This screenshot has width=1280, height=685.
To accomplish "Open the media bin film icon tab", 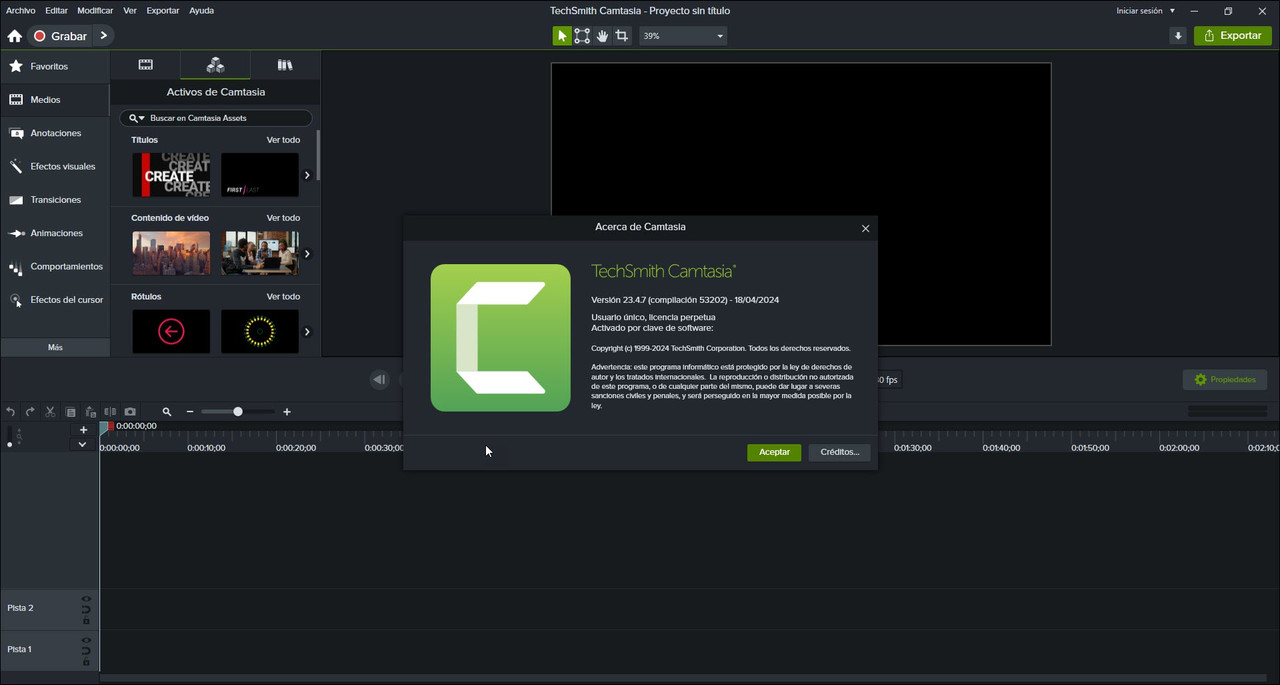I will (x=146, y=65).
